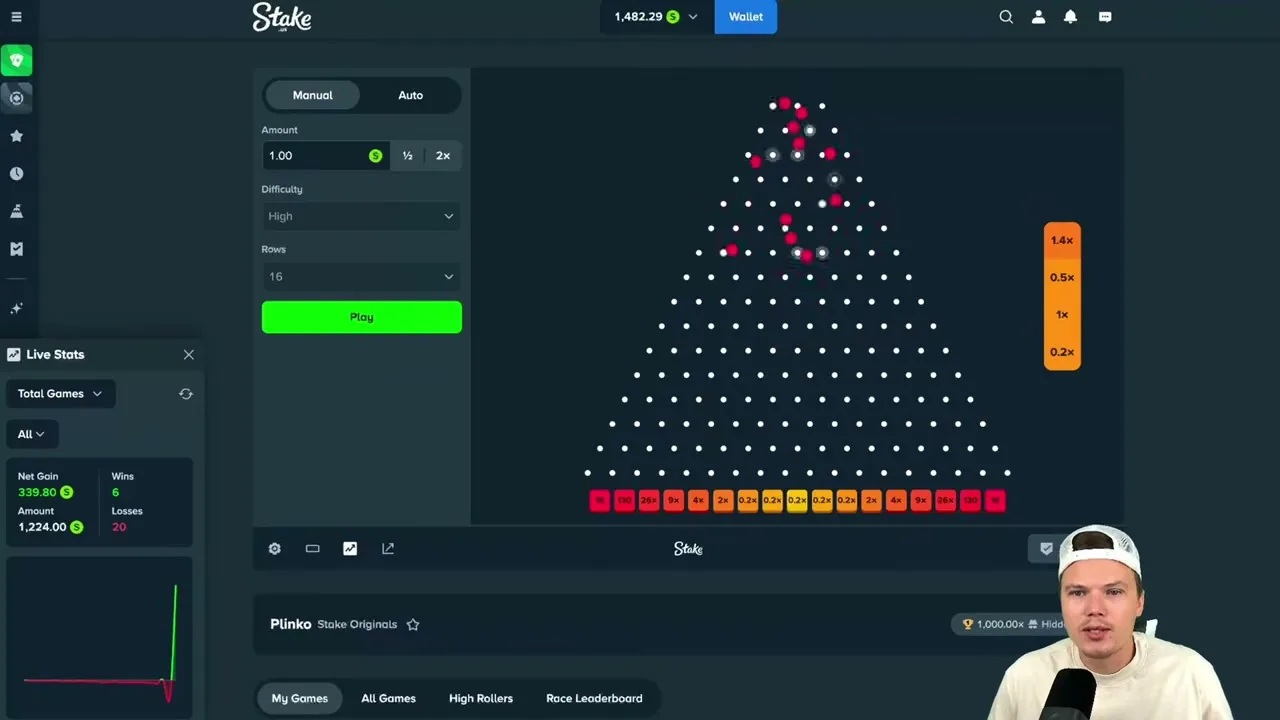Click the Live Stats chart icon in panel header
This screenshot has height=720, width=1280.
[x=14, y=355]
